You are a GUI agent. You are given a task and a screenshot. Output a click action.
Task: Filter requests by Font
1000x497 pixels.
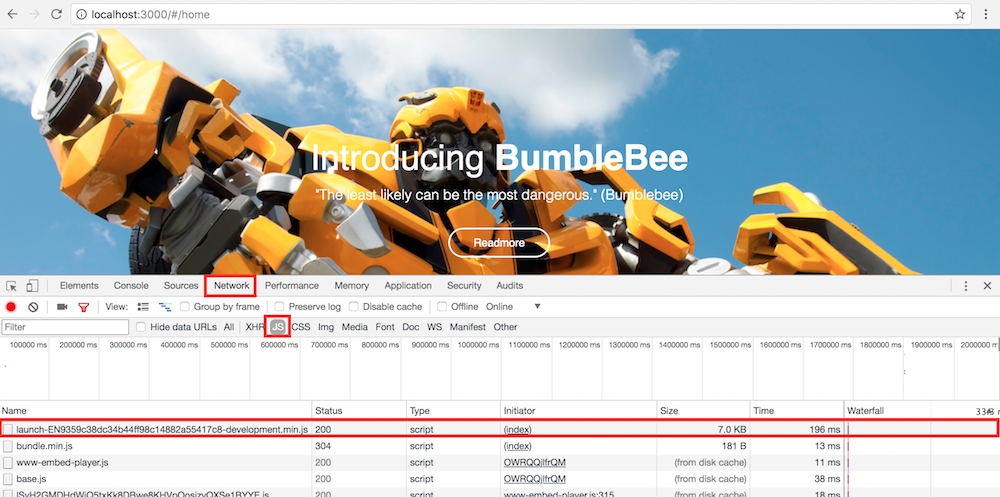385,327
